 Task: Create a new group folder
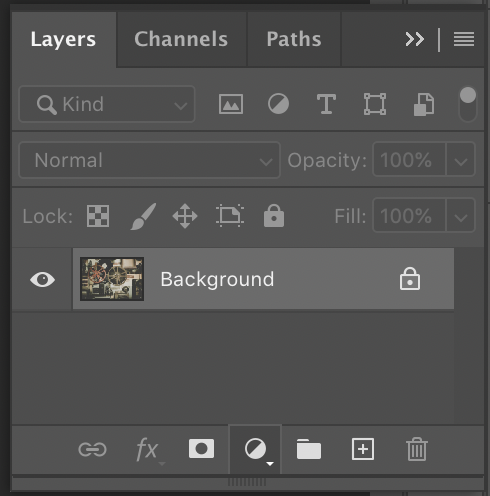[309, 449]
